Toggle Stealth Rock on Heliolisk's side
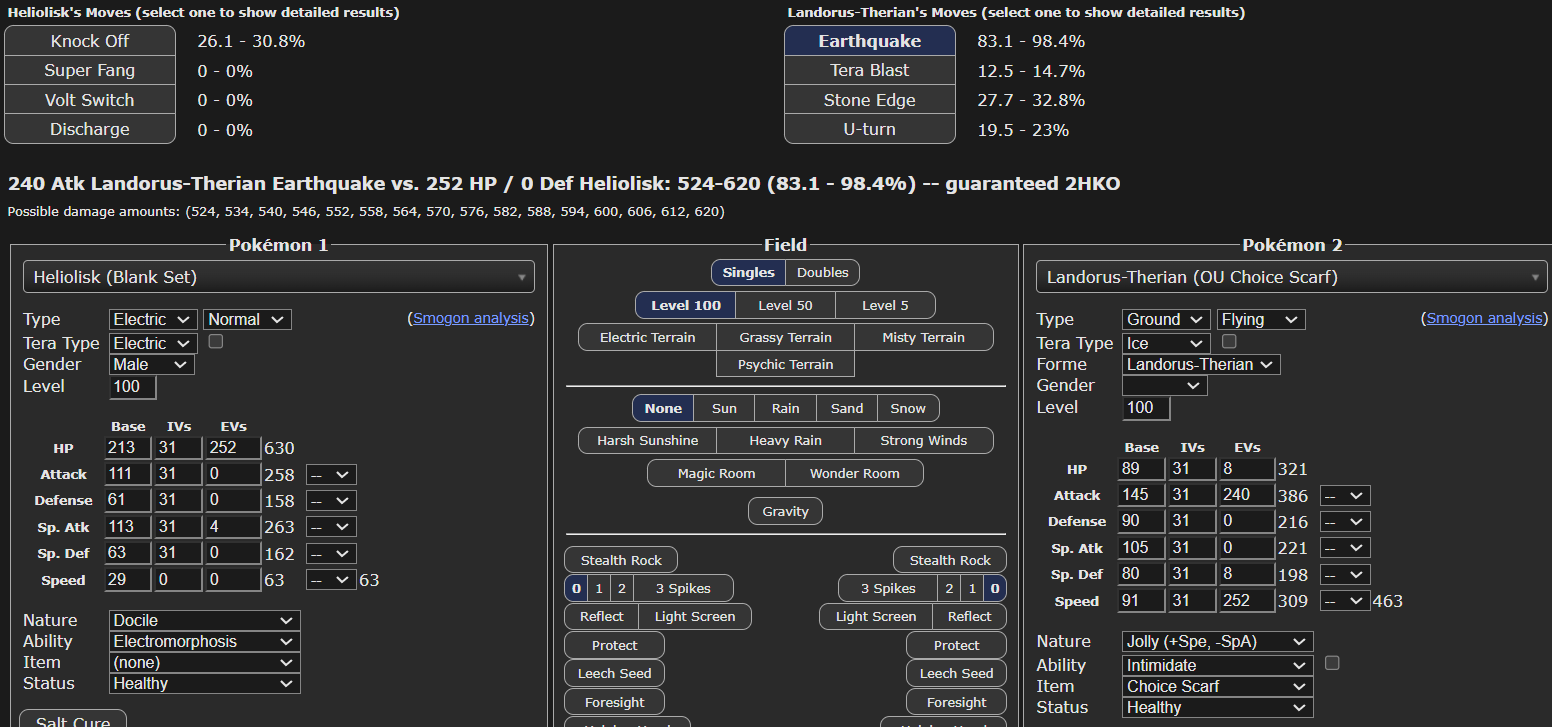Image resolution: width=1552 pixels, height=727 pixels. [x=620, y=560]
